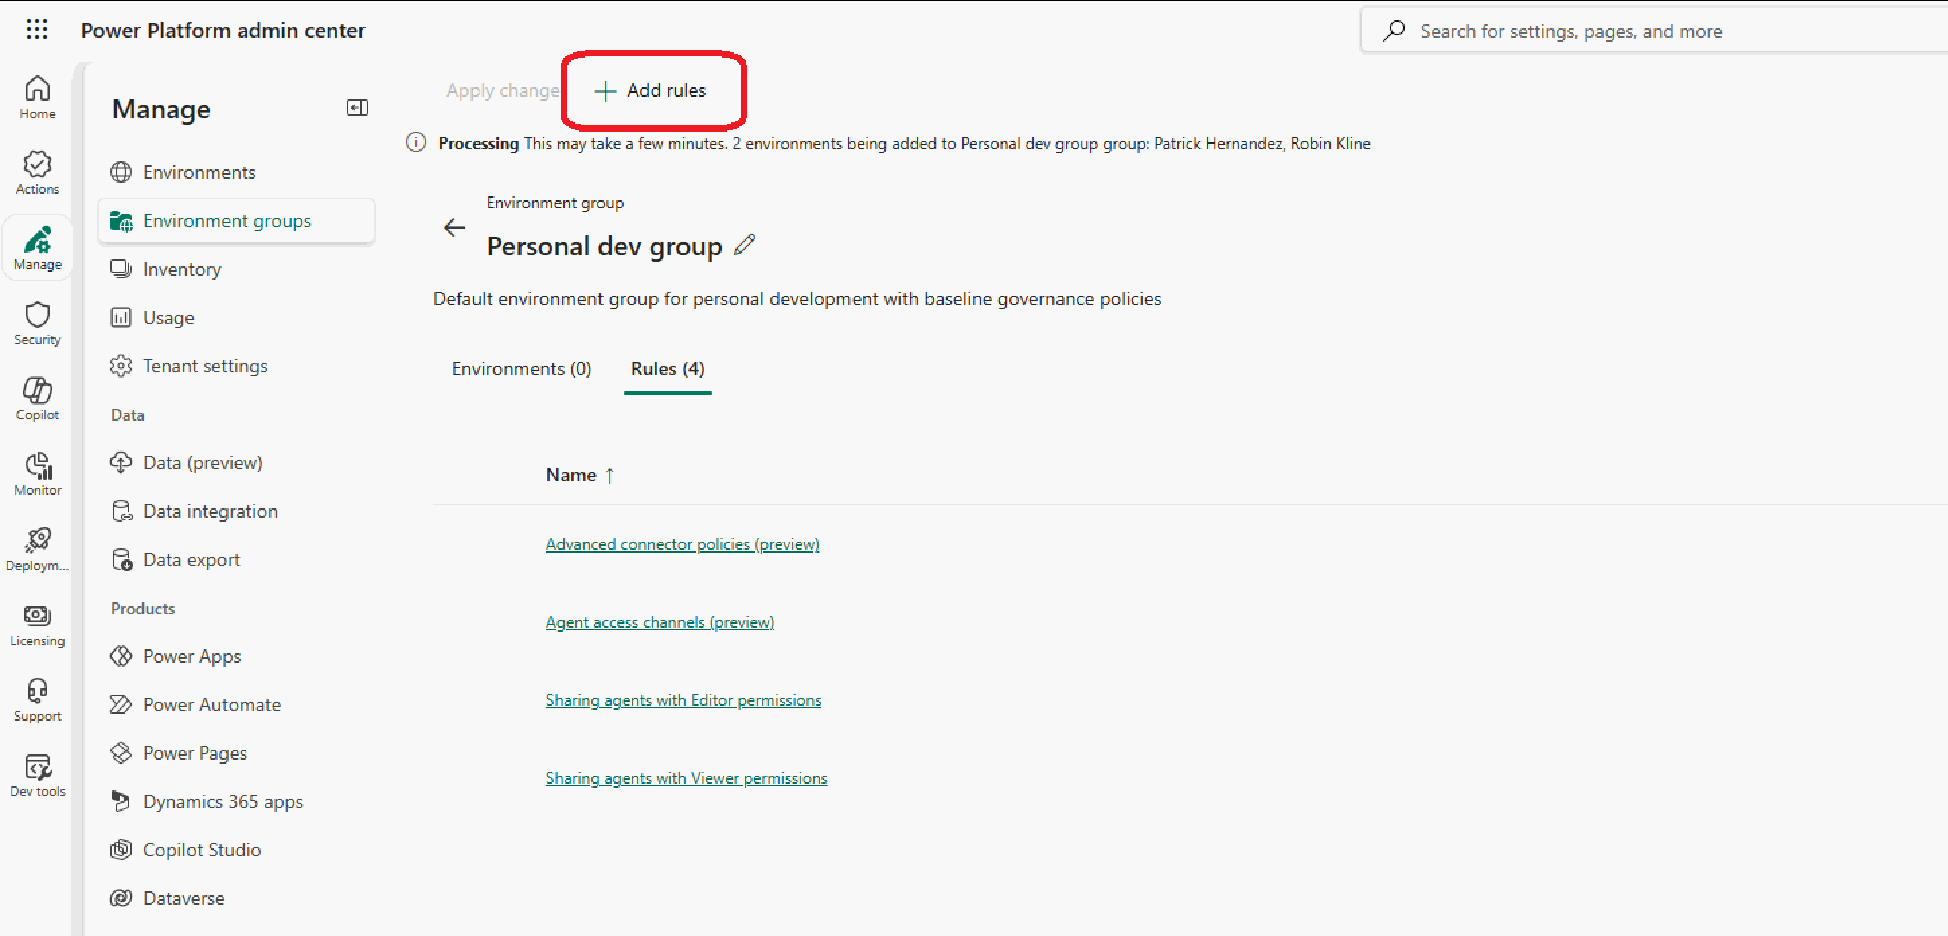Click the Name column header
Screen dimensions: 1948x936
tap(571, 475)
